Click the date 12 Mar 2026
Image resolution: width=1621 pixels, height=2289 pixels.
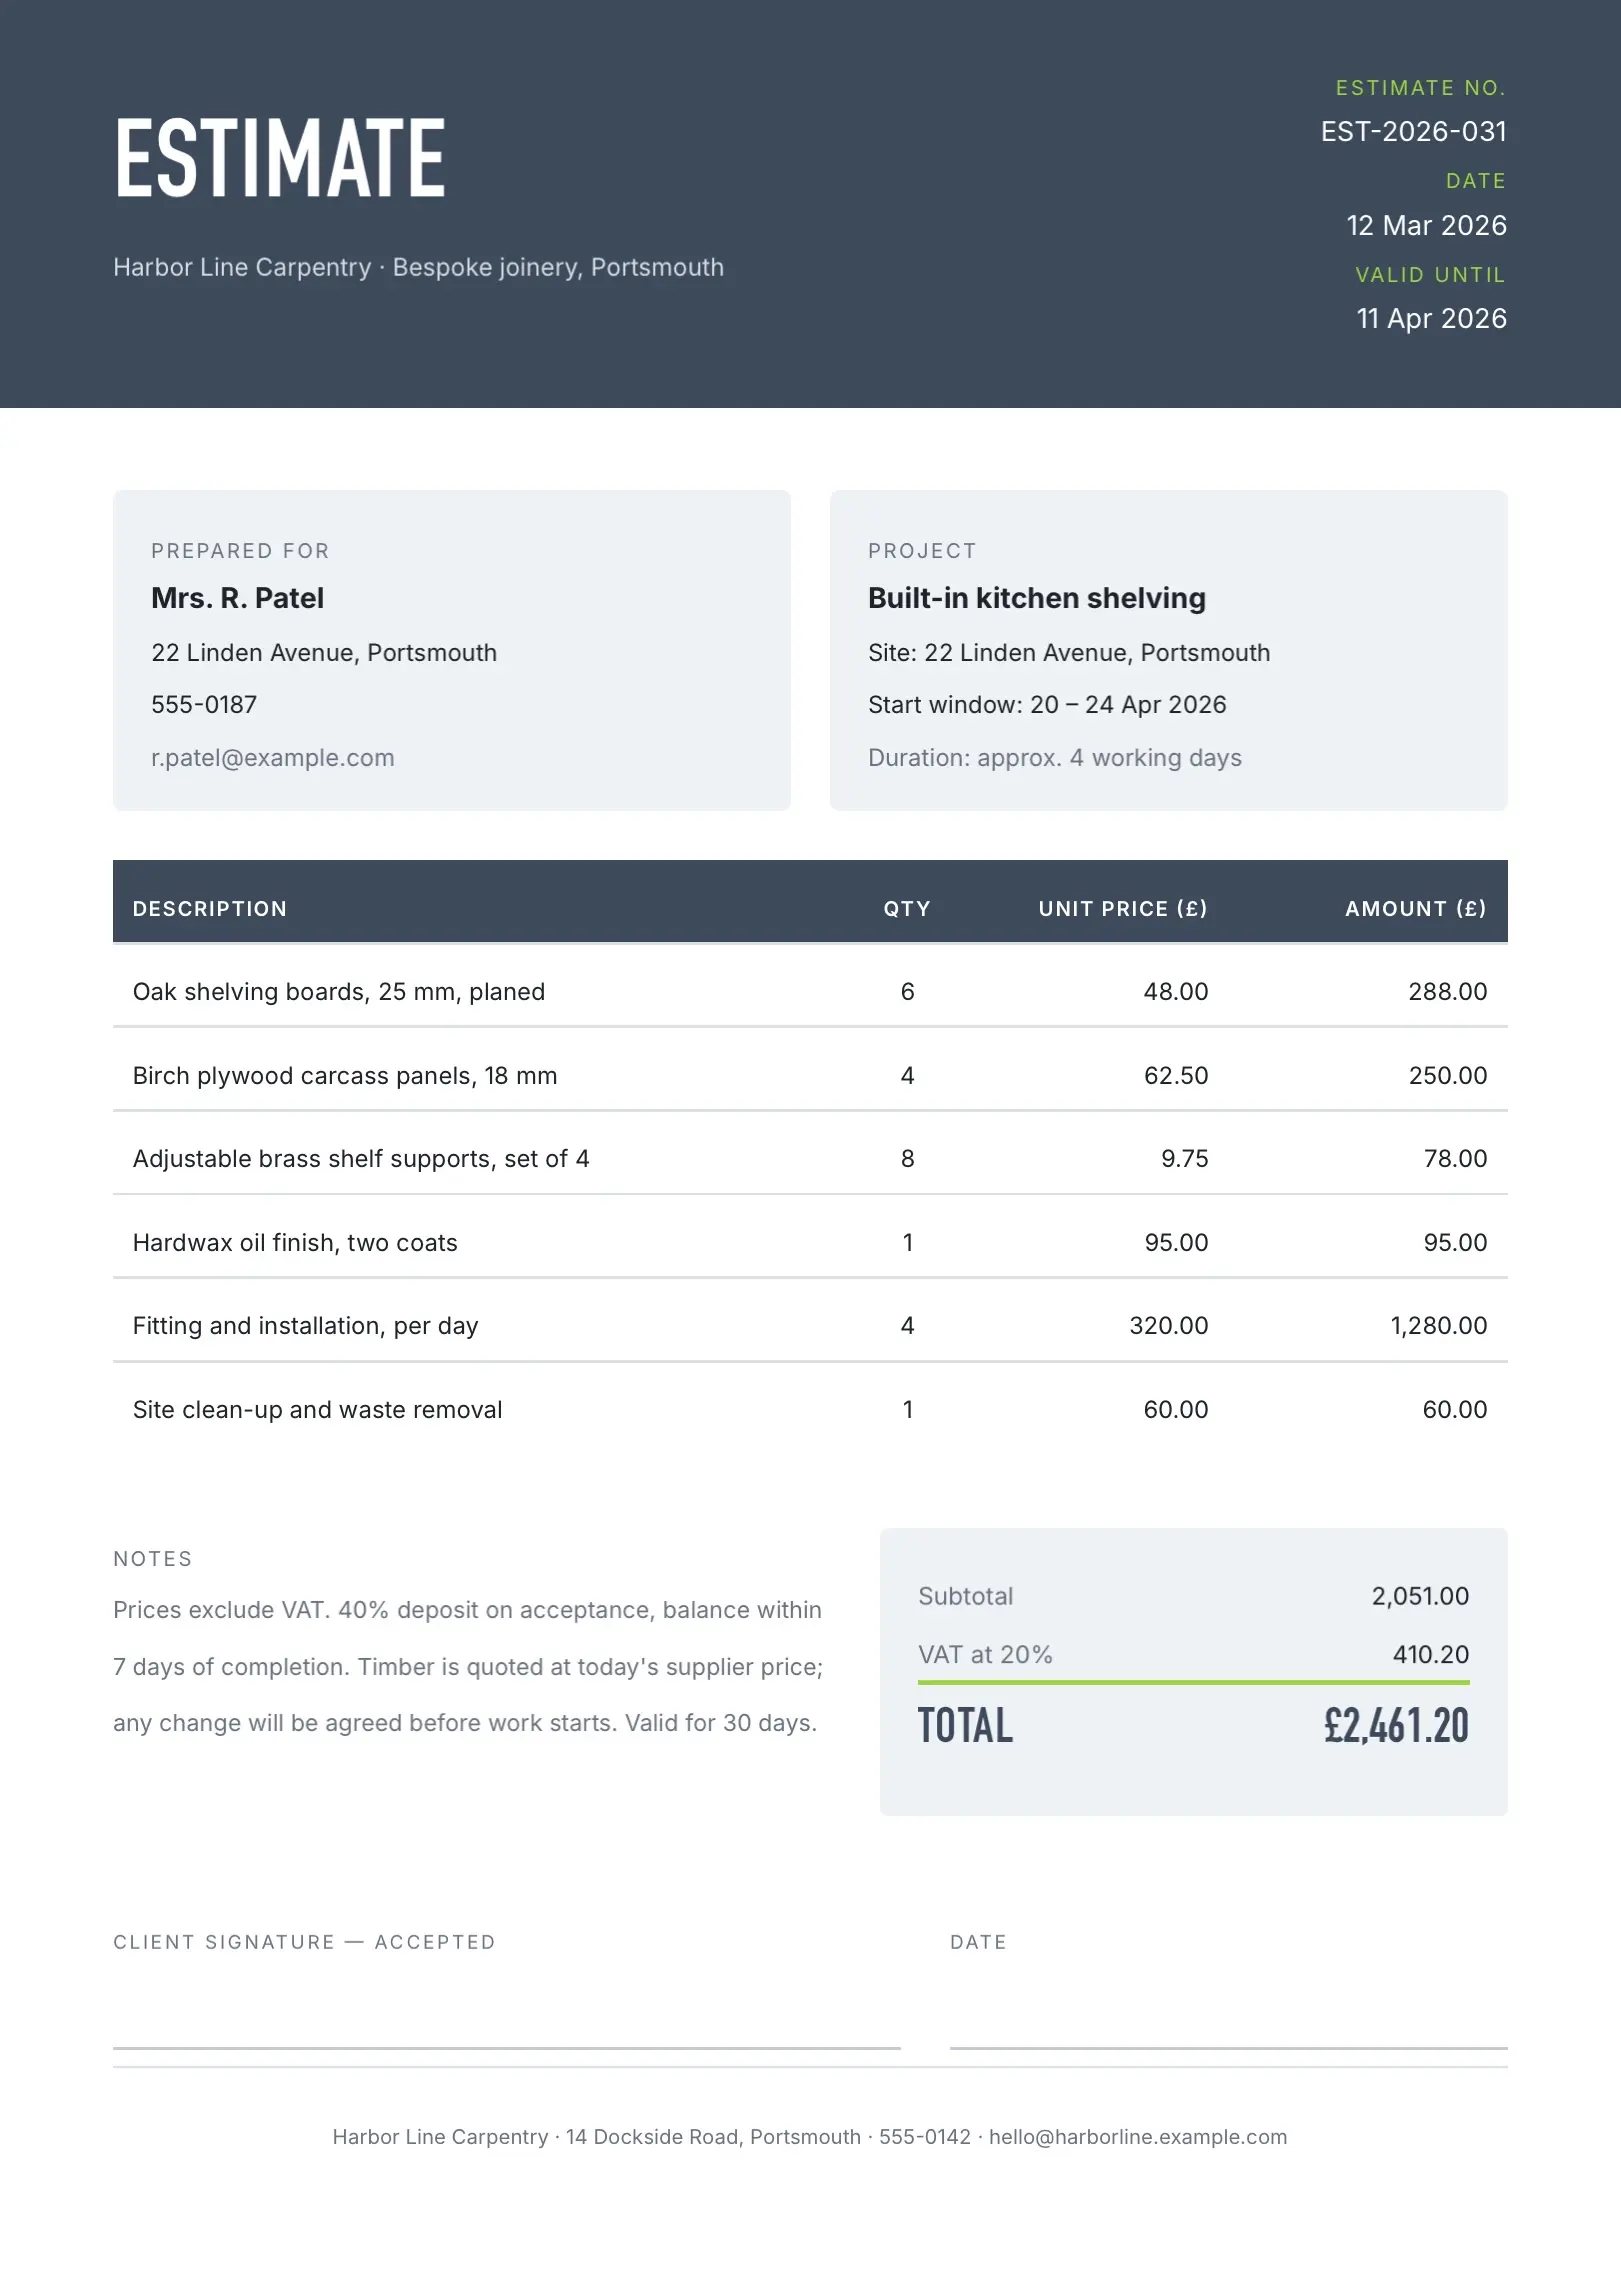[x=1426, y=226]
